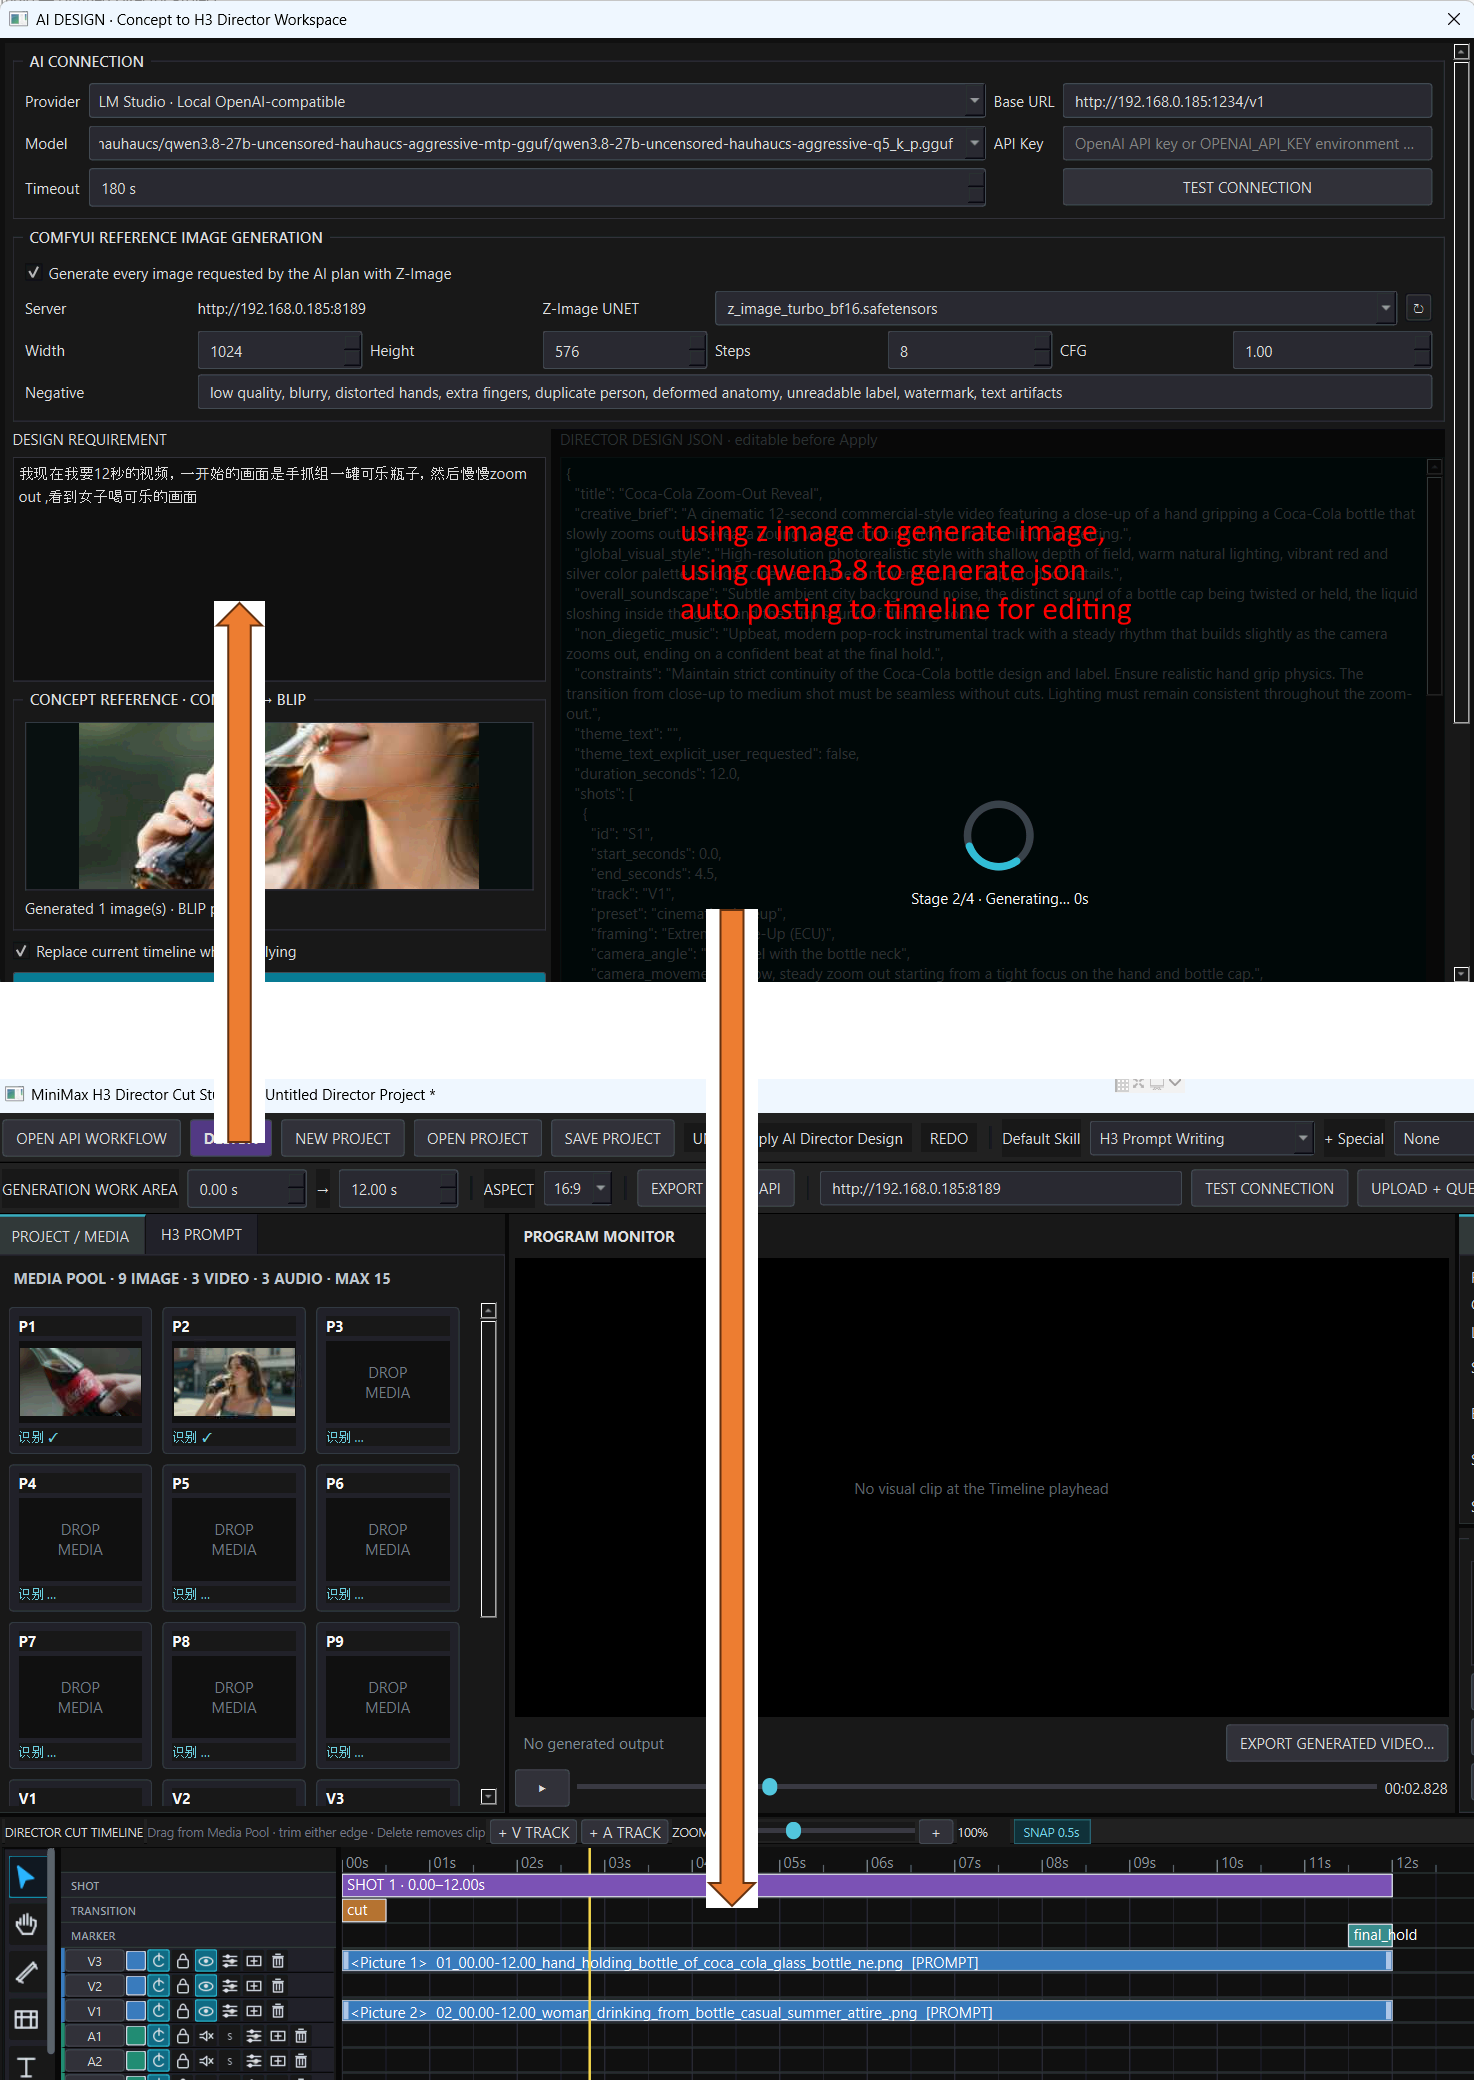Lock the A1 audio track

tap(183, 2035)
